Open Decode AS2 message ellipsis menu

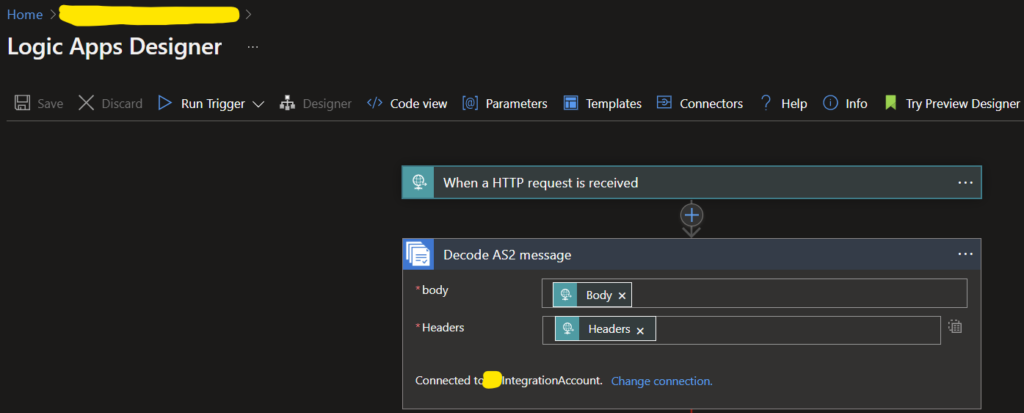pos(965,255)
